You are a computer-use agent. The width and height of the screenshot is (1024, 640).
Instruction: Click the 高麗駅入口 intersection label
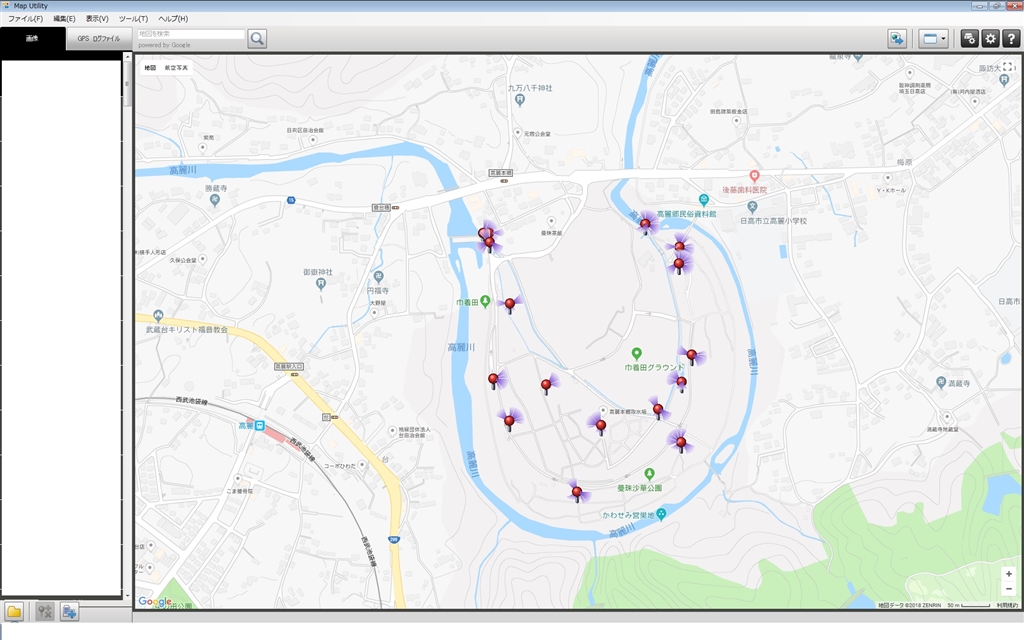289,366
